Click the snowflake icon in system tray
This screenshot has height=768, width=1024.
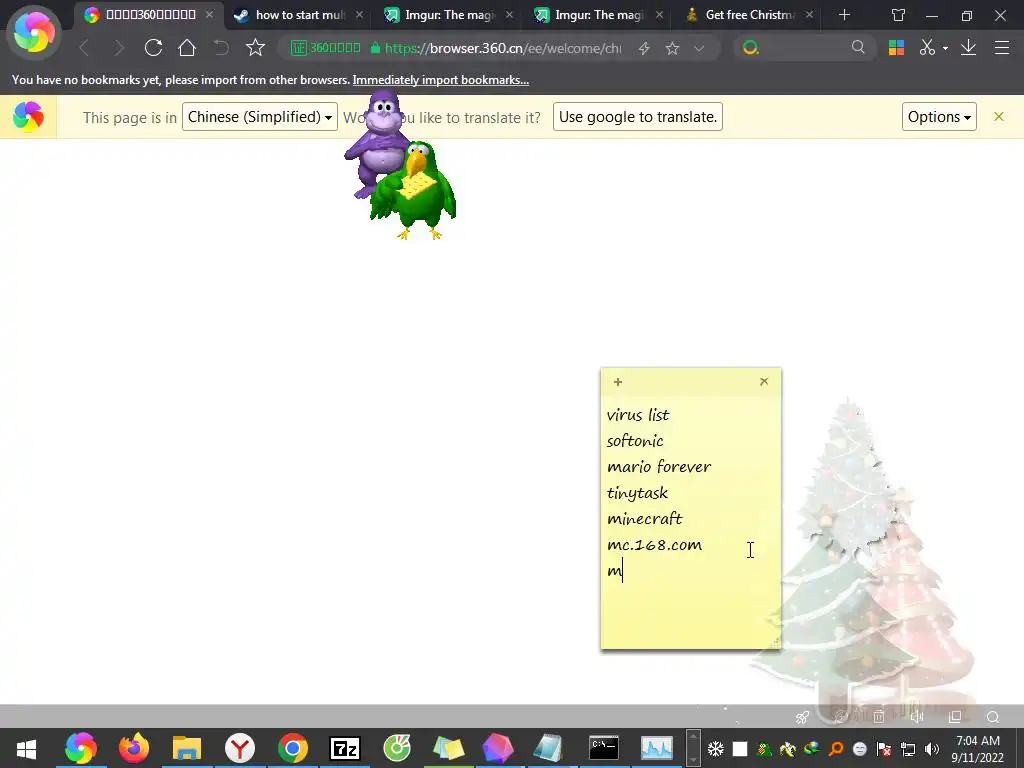pyautogui.click(x=716, y=748)
